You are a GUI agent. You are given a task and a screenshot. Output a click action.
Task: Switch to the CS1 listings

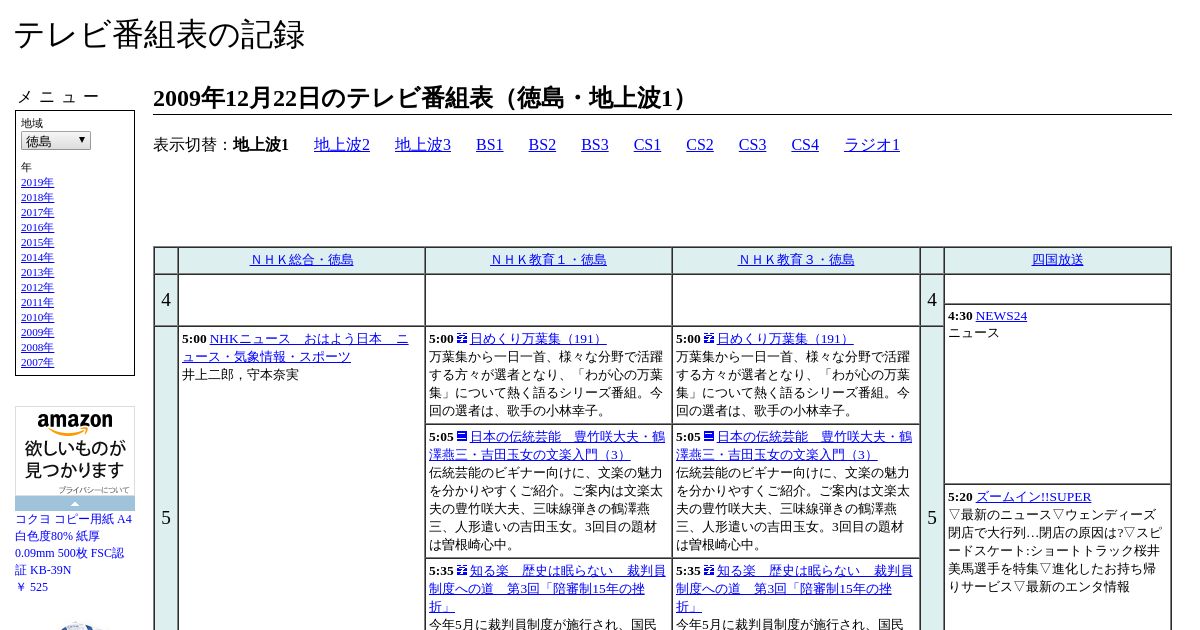tap(647, 145)
